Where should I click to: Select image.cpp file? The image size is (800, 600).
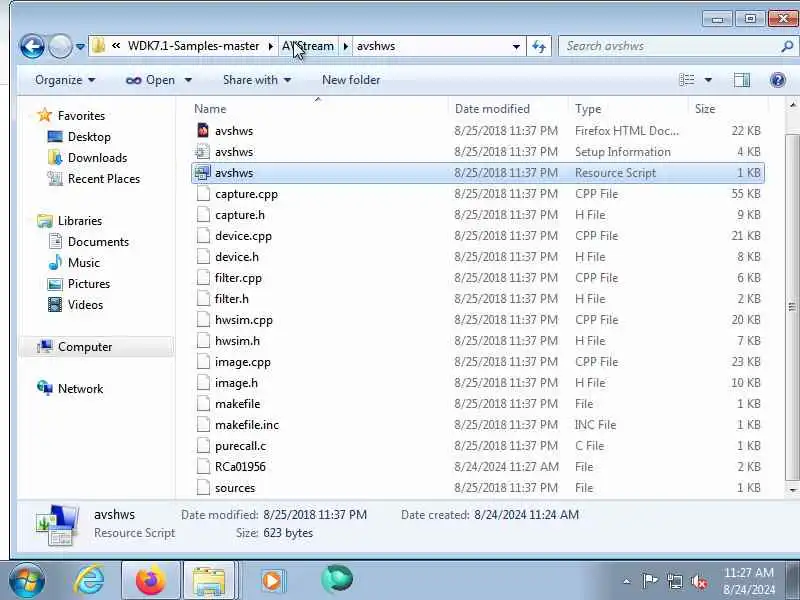[478, 362]
